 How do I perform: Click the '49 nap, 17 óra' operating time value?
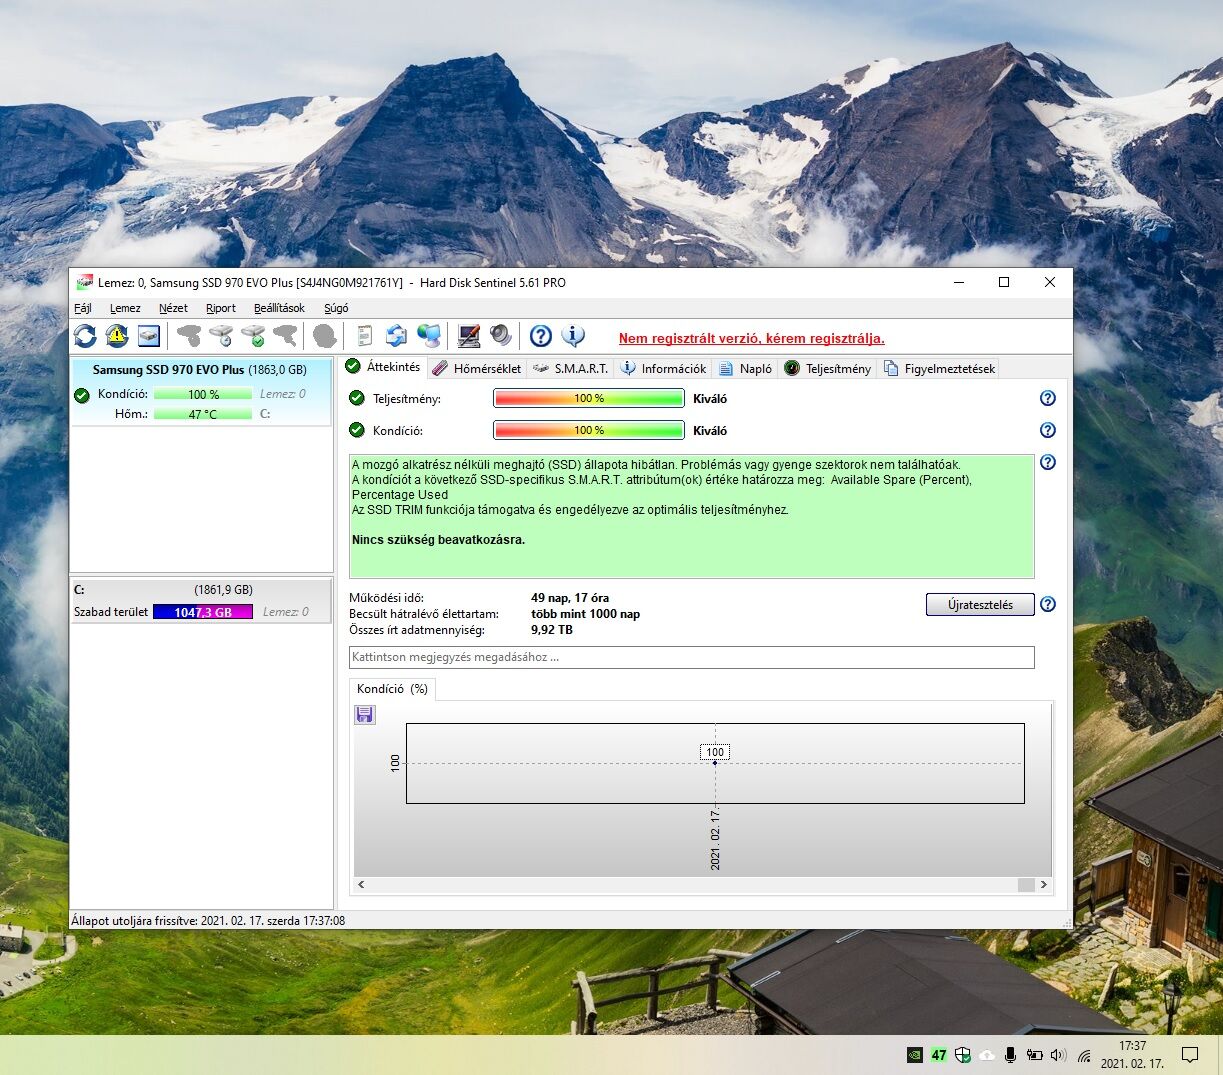[x=570, y=598]
